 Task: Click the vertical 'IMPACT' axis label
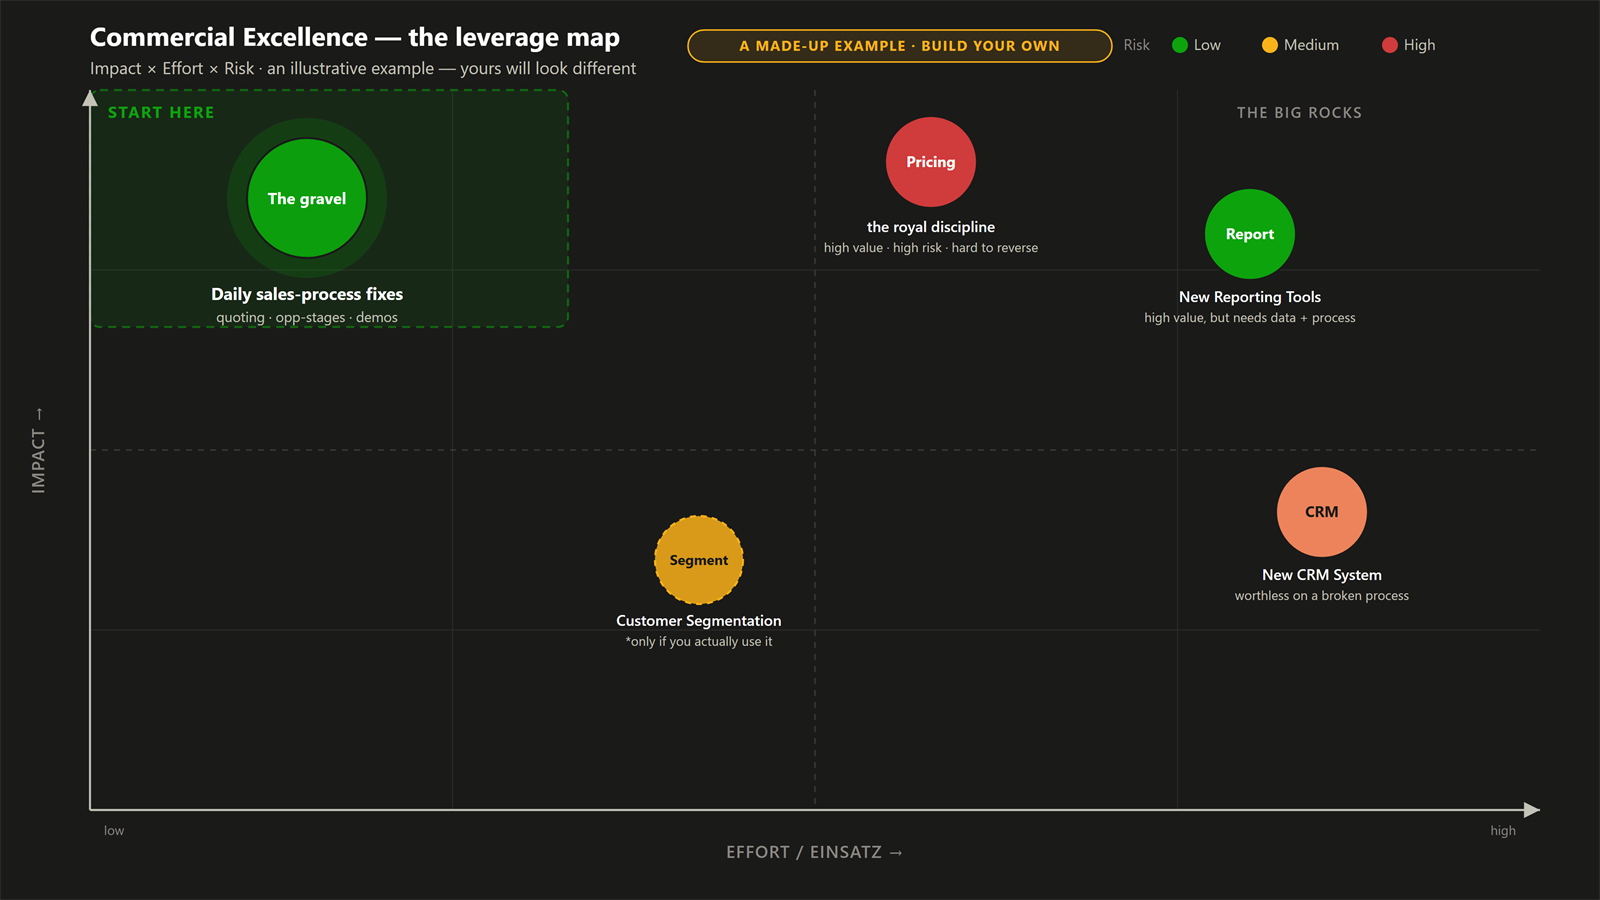click(38, 451)
